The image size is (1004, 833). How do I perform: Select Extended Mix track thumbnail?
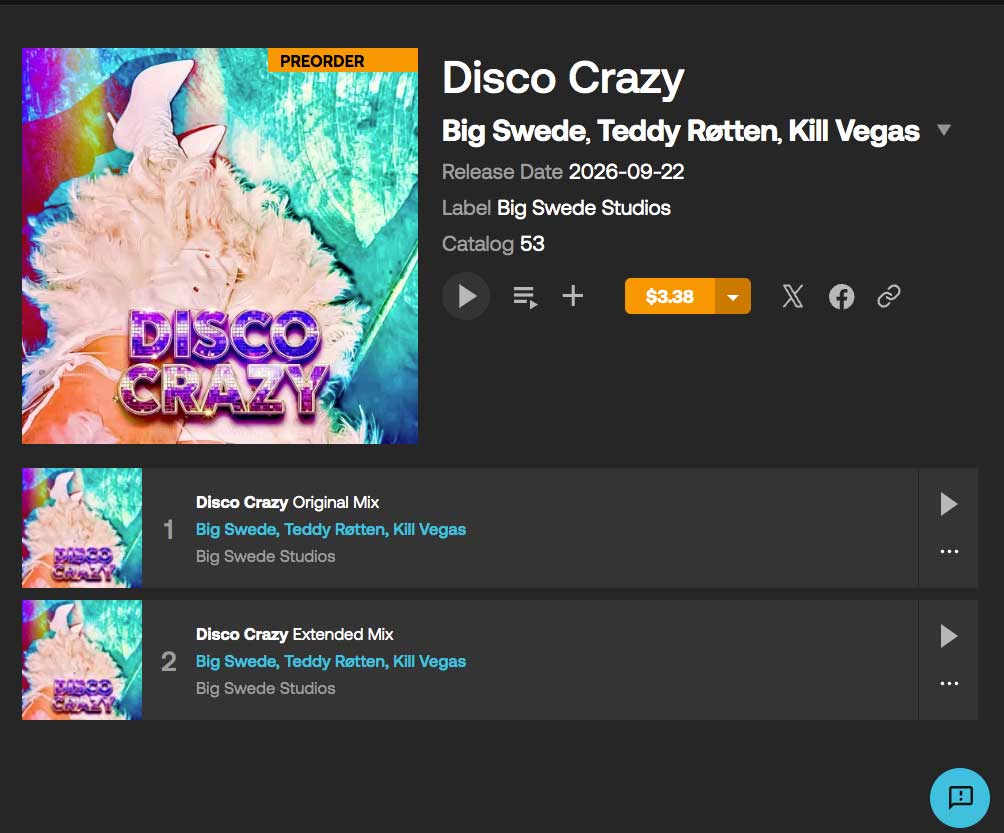tap(82, 659)
